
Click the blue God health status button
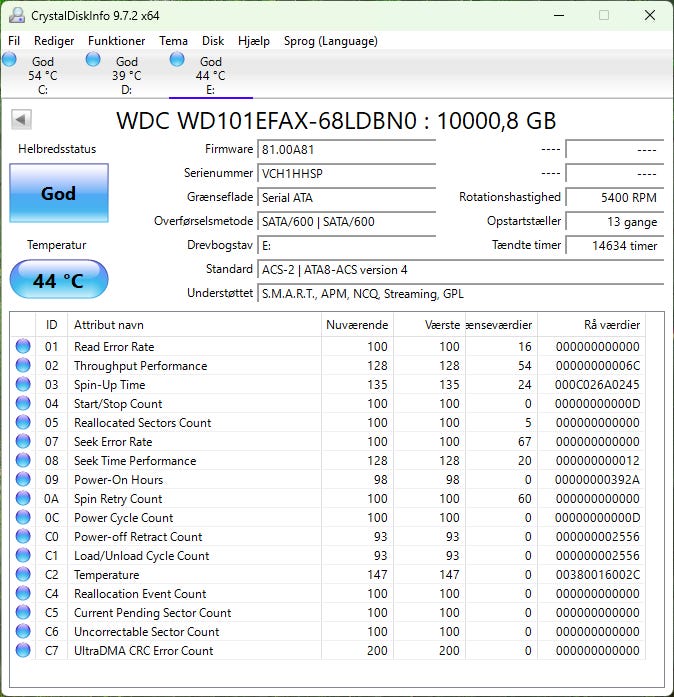point(58,193)
